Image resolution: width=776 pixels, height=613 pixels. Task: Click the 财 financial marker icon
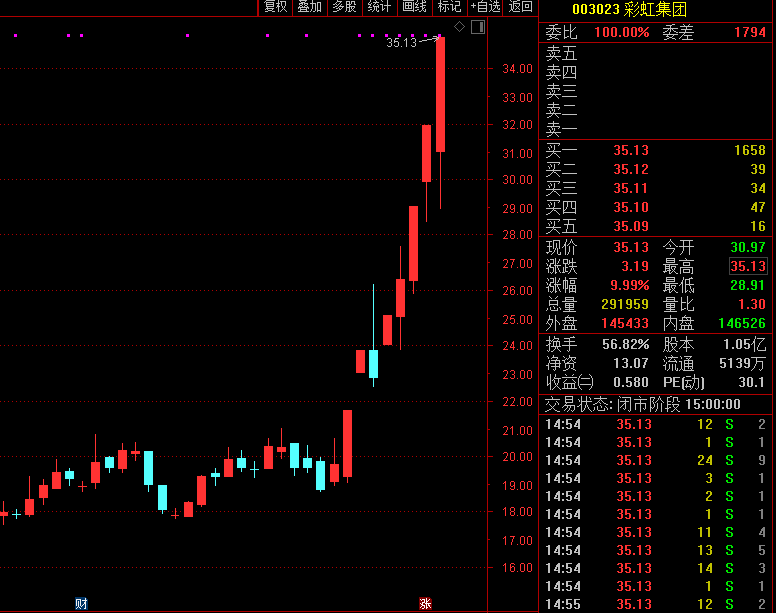pos(81,603)
